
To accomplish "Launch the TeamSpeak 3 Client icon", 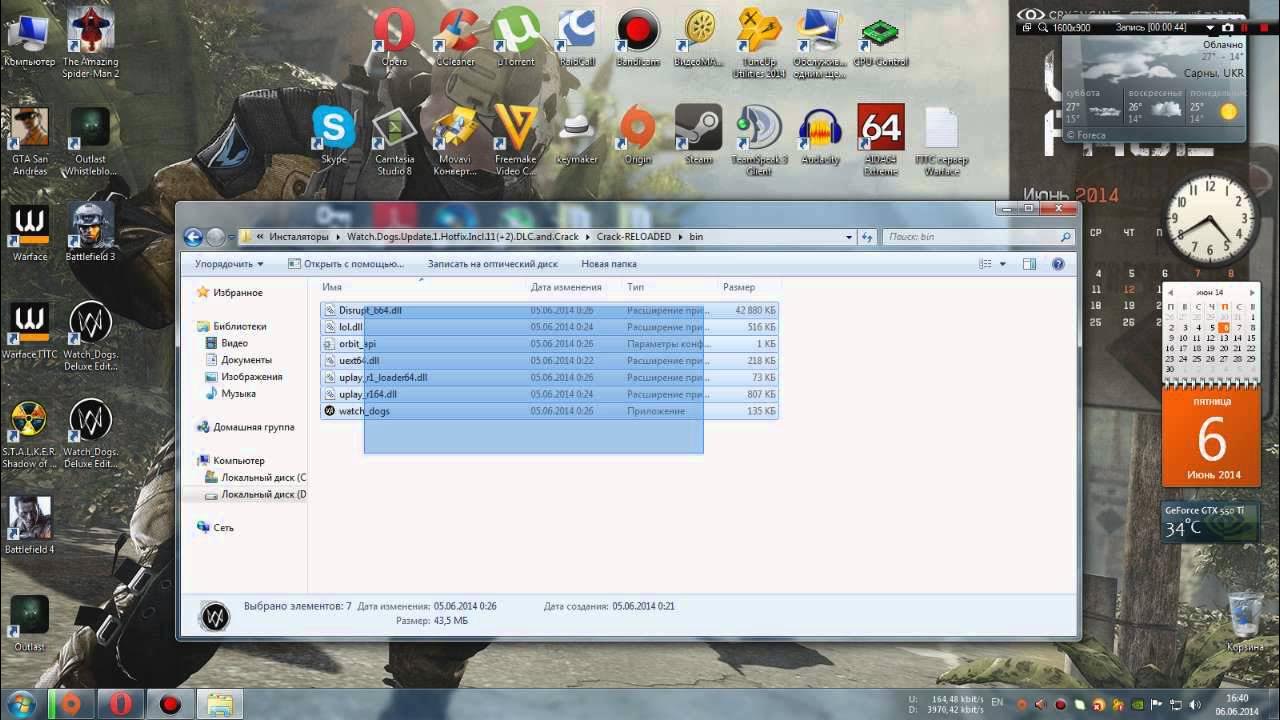I will click(759, 140).
